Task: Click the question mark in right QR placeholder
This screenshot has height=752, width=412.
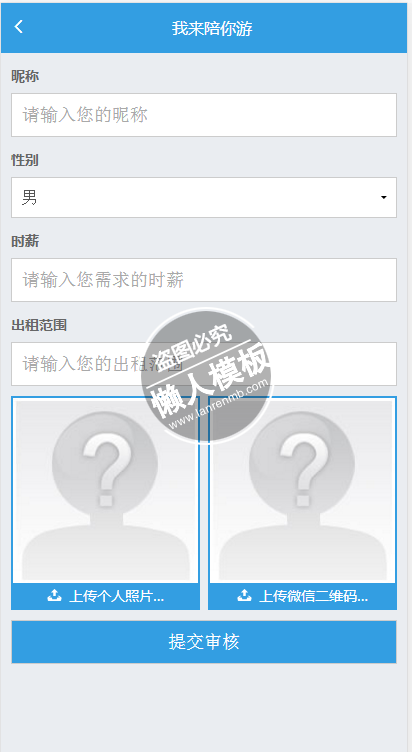Action: (x=302, y=469)
